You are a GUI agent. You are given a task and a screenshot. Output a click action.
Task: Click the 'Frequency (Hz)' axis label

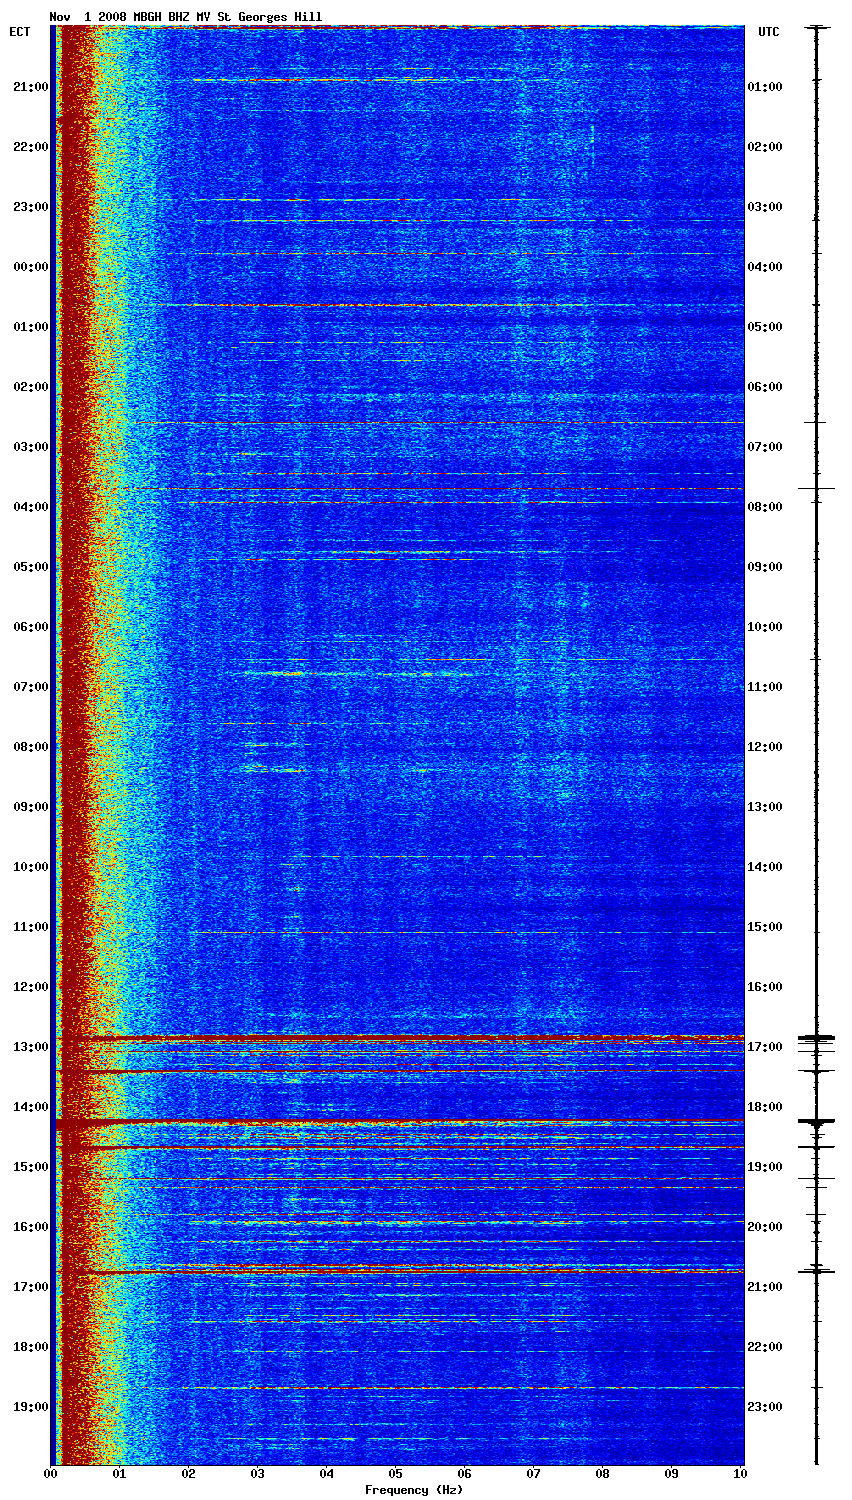point(413,1490)
